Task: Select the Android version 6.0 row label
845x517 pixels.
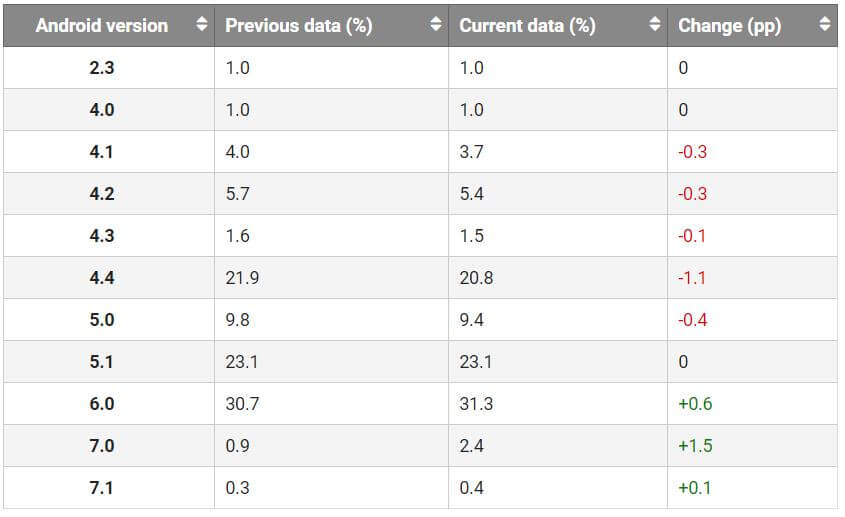Action: [x=102, y=404]
